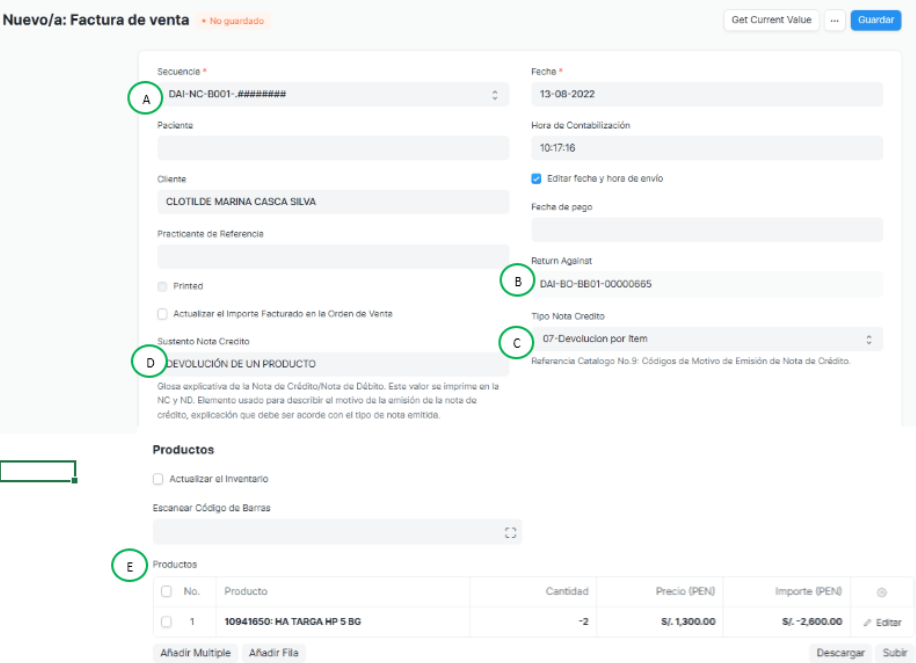Click Añadir Fila to add row

[x=275, y=653]
